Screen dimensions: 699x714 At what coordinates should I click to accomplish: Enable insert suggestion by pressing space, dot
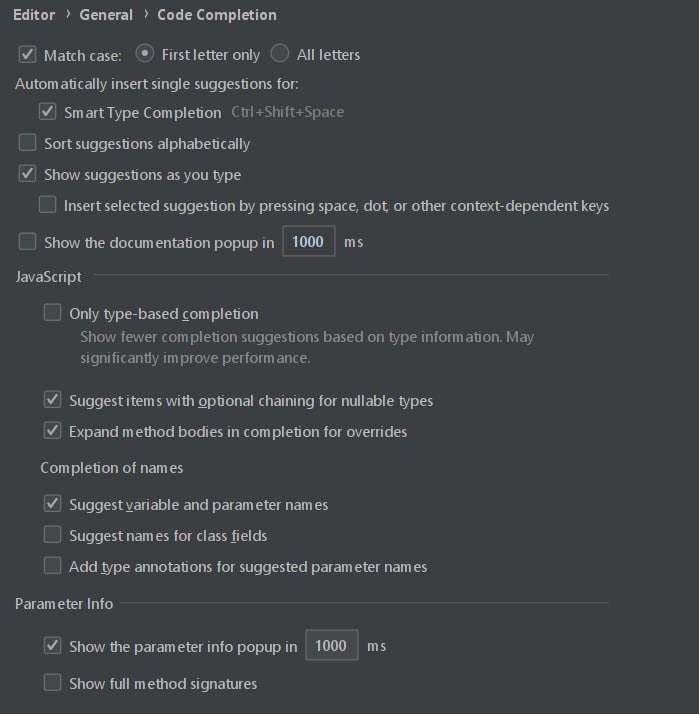(47, 204)
